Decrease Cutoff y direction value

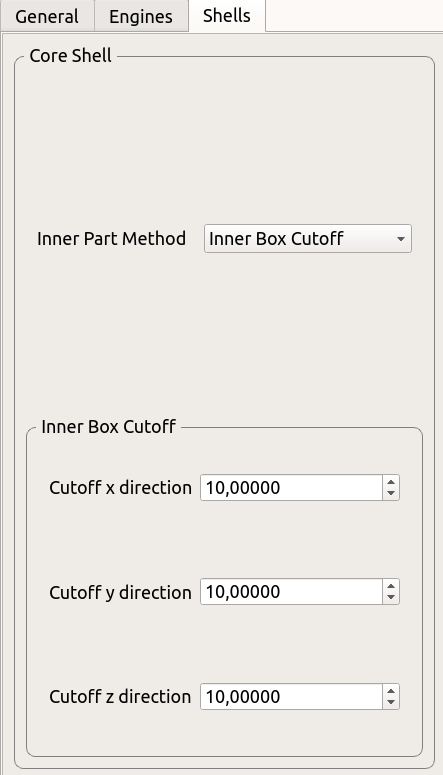[x=391, y=598]
